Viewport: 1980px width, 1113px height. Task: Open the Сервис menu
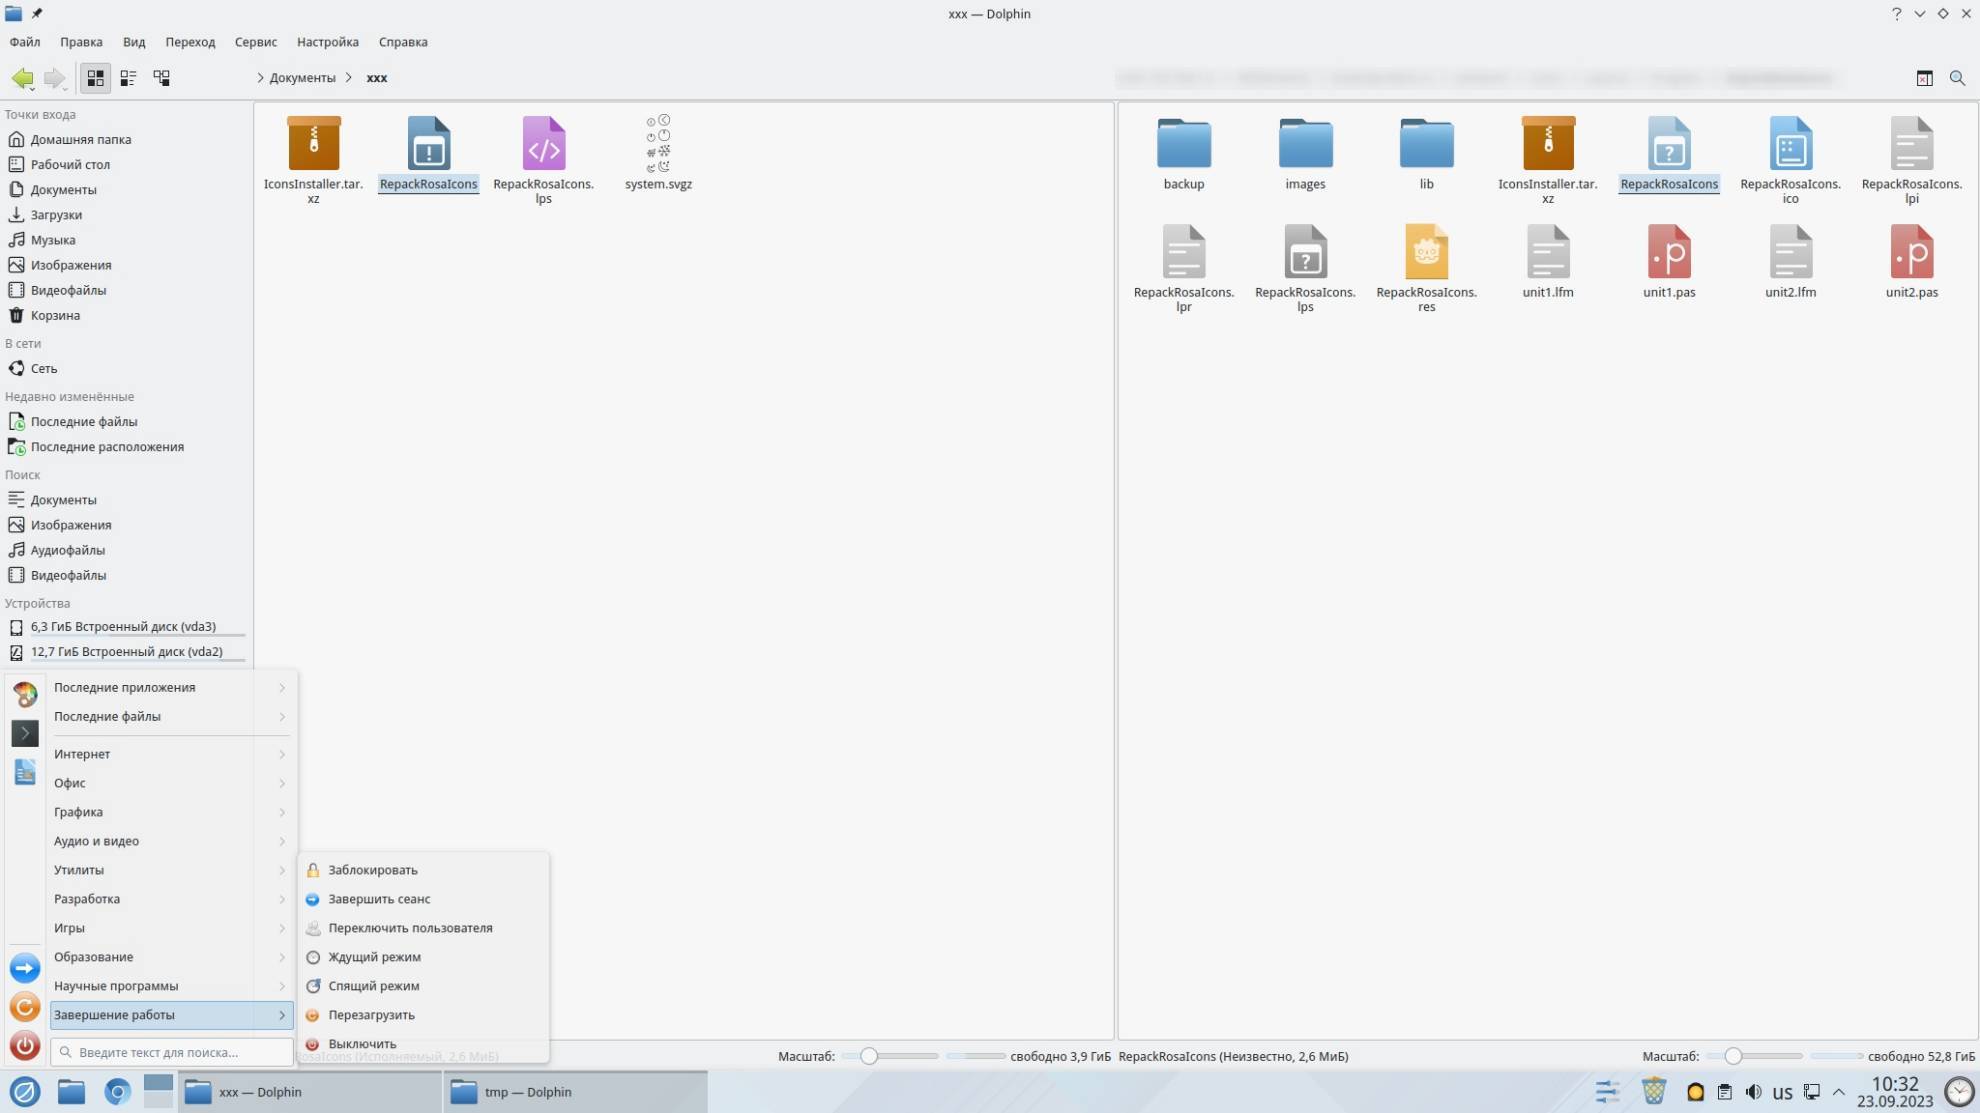pos(255,42)
